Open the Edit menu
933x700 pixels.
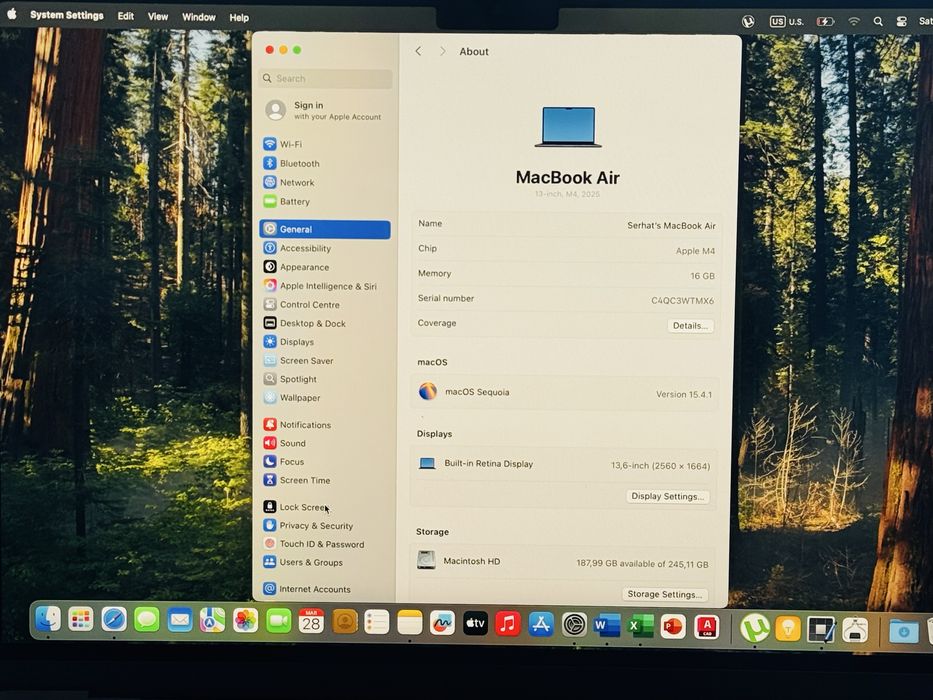click(x=126, y=16)
